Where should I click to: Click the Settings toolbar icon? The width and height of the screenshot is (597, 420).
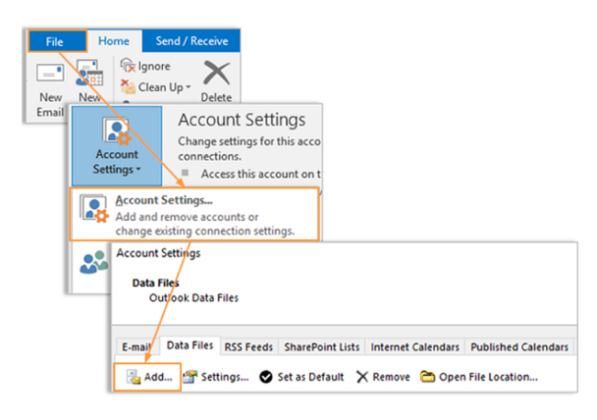click(x=190, y=377)
